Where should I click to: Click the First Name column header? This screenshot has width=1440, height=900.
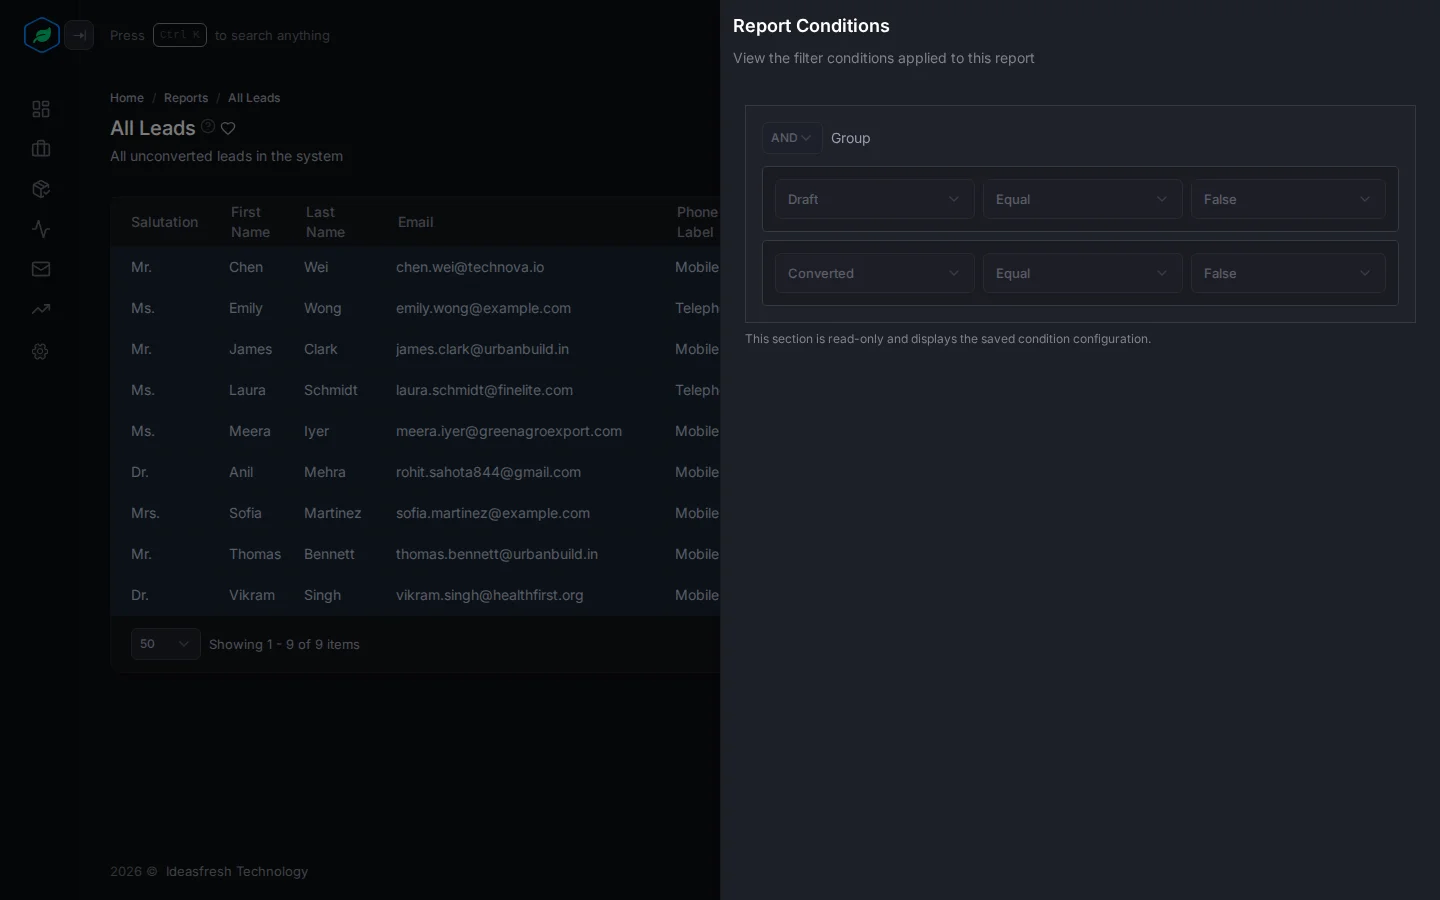pyautogui.click(x=251, y=222)
